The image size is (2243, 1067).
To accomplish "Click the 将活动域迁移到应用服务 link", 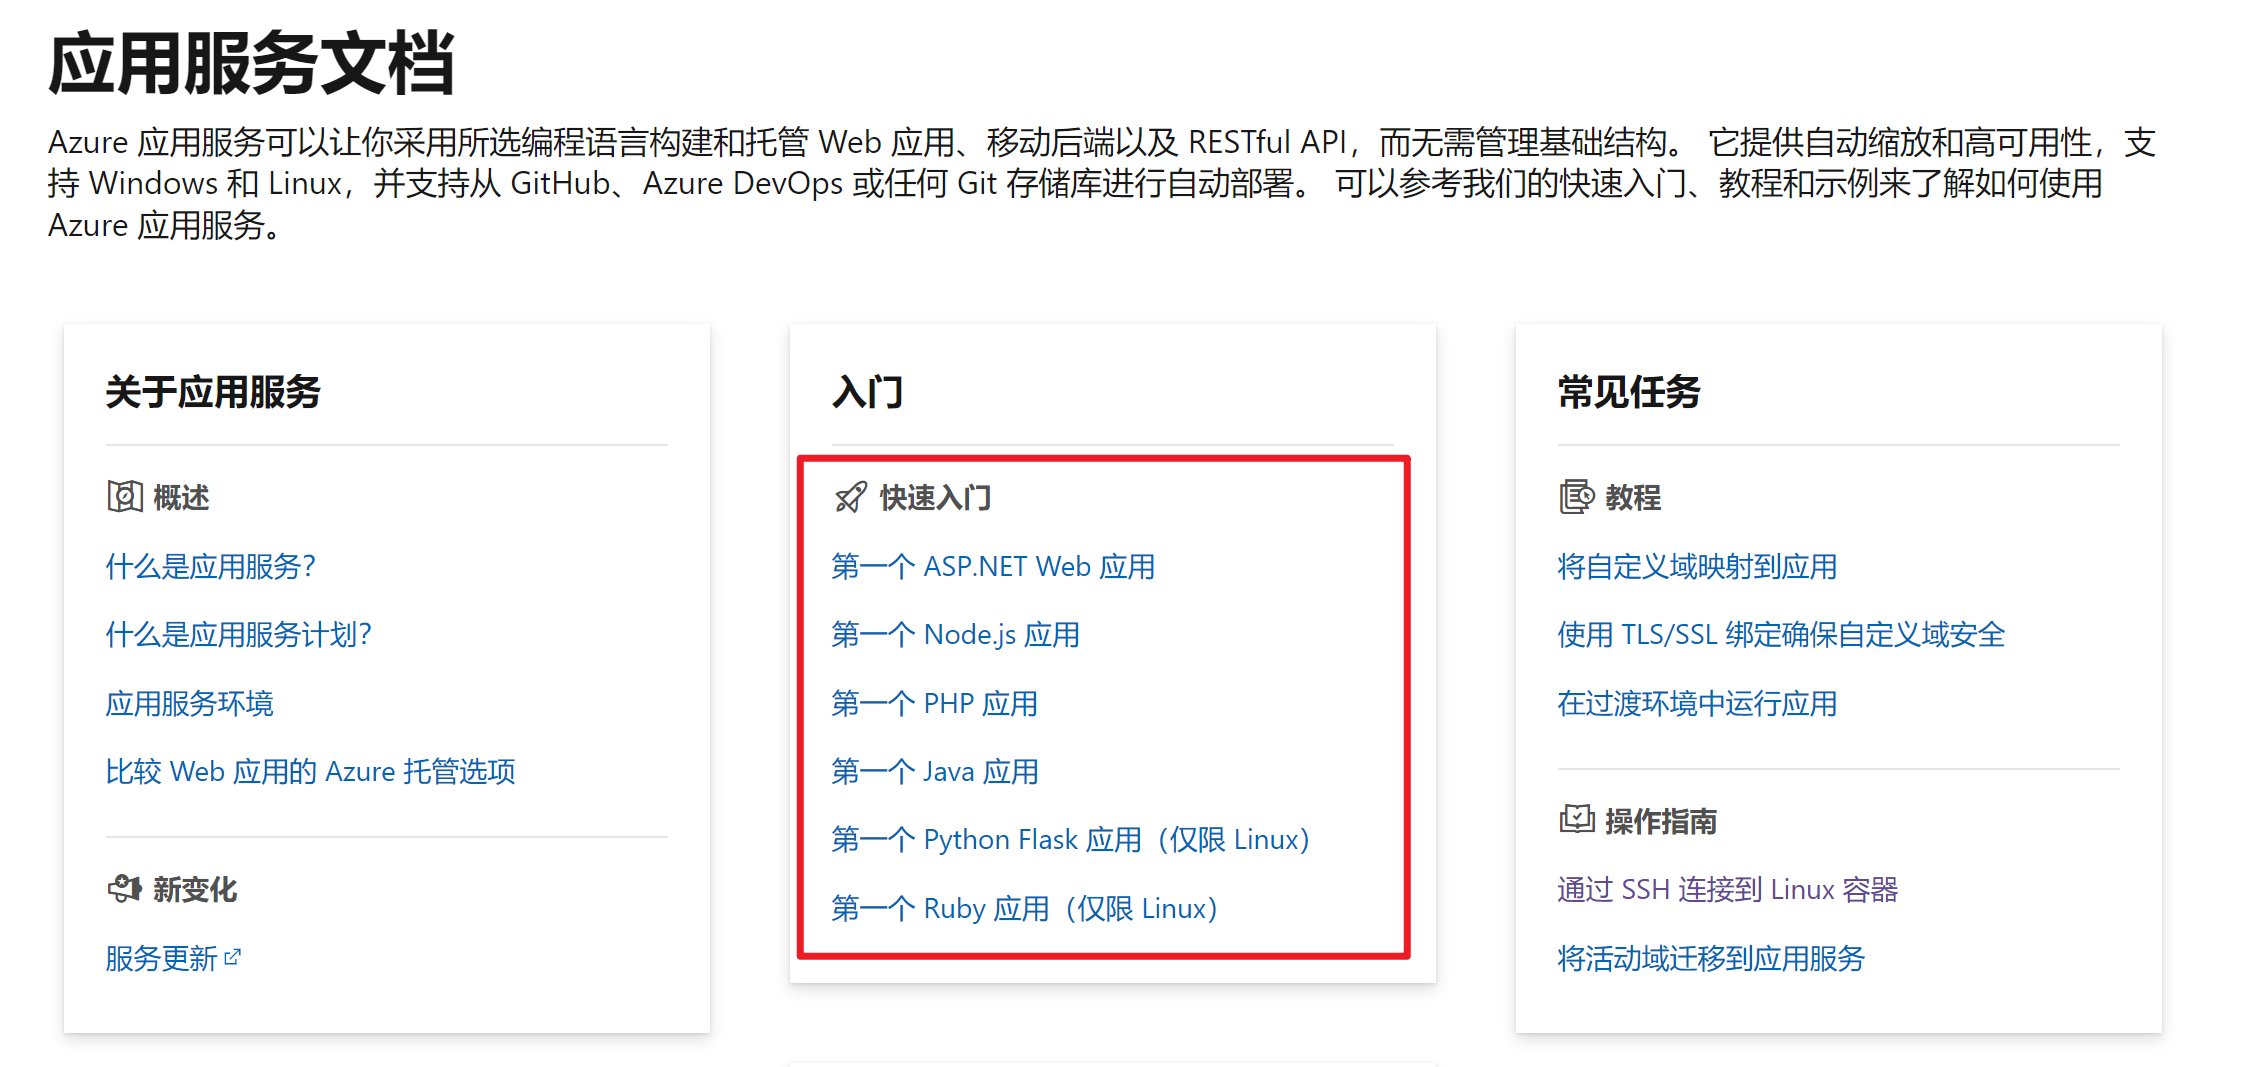I will (x=1710, y=958).
